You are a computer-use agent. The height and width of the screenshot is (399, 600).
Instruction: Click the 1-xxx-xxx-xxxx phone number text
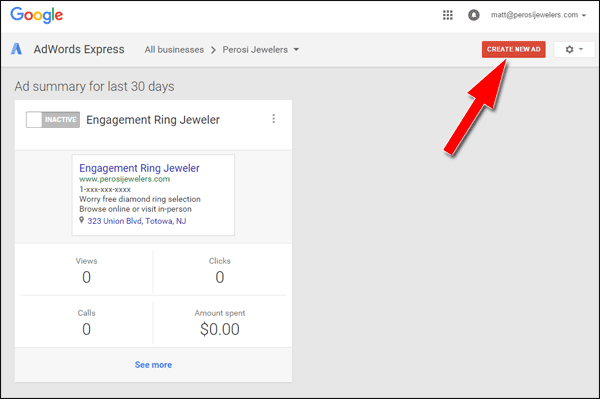105,189
